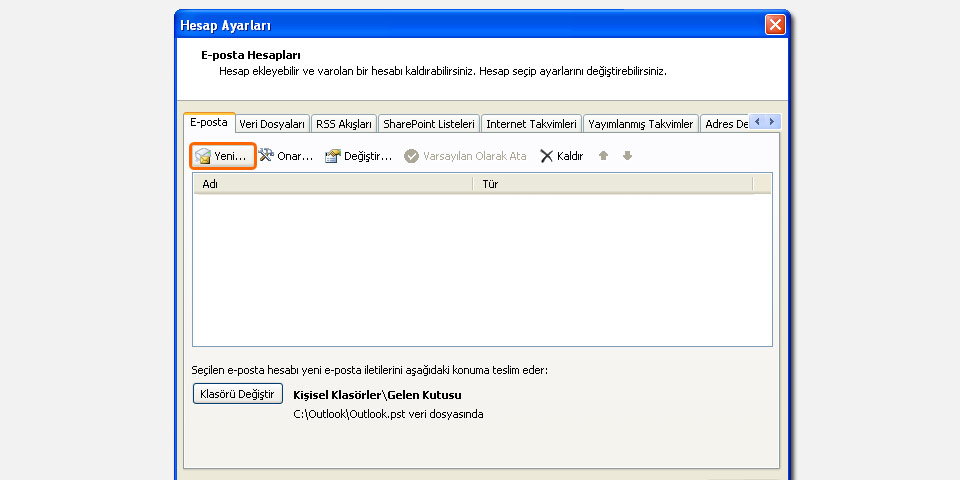
Task: Click the Tür column header
Action: tap(612, 184)
